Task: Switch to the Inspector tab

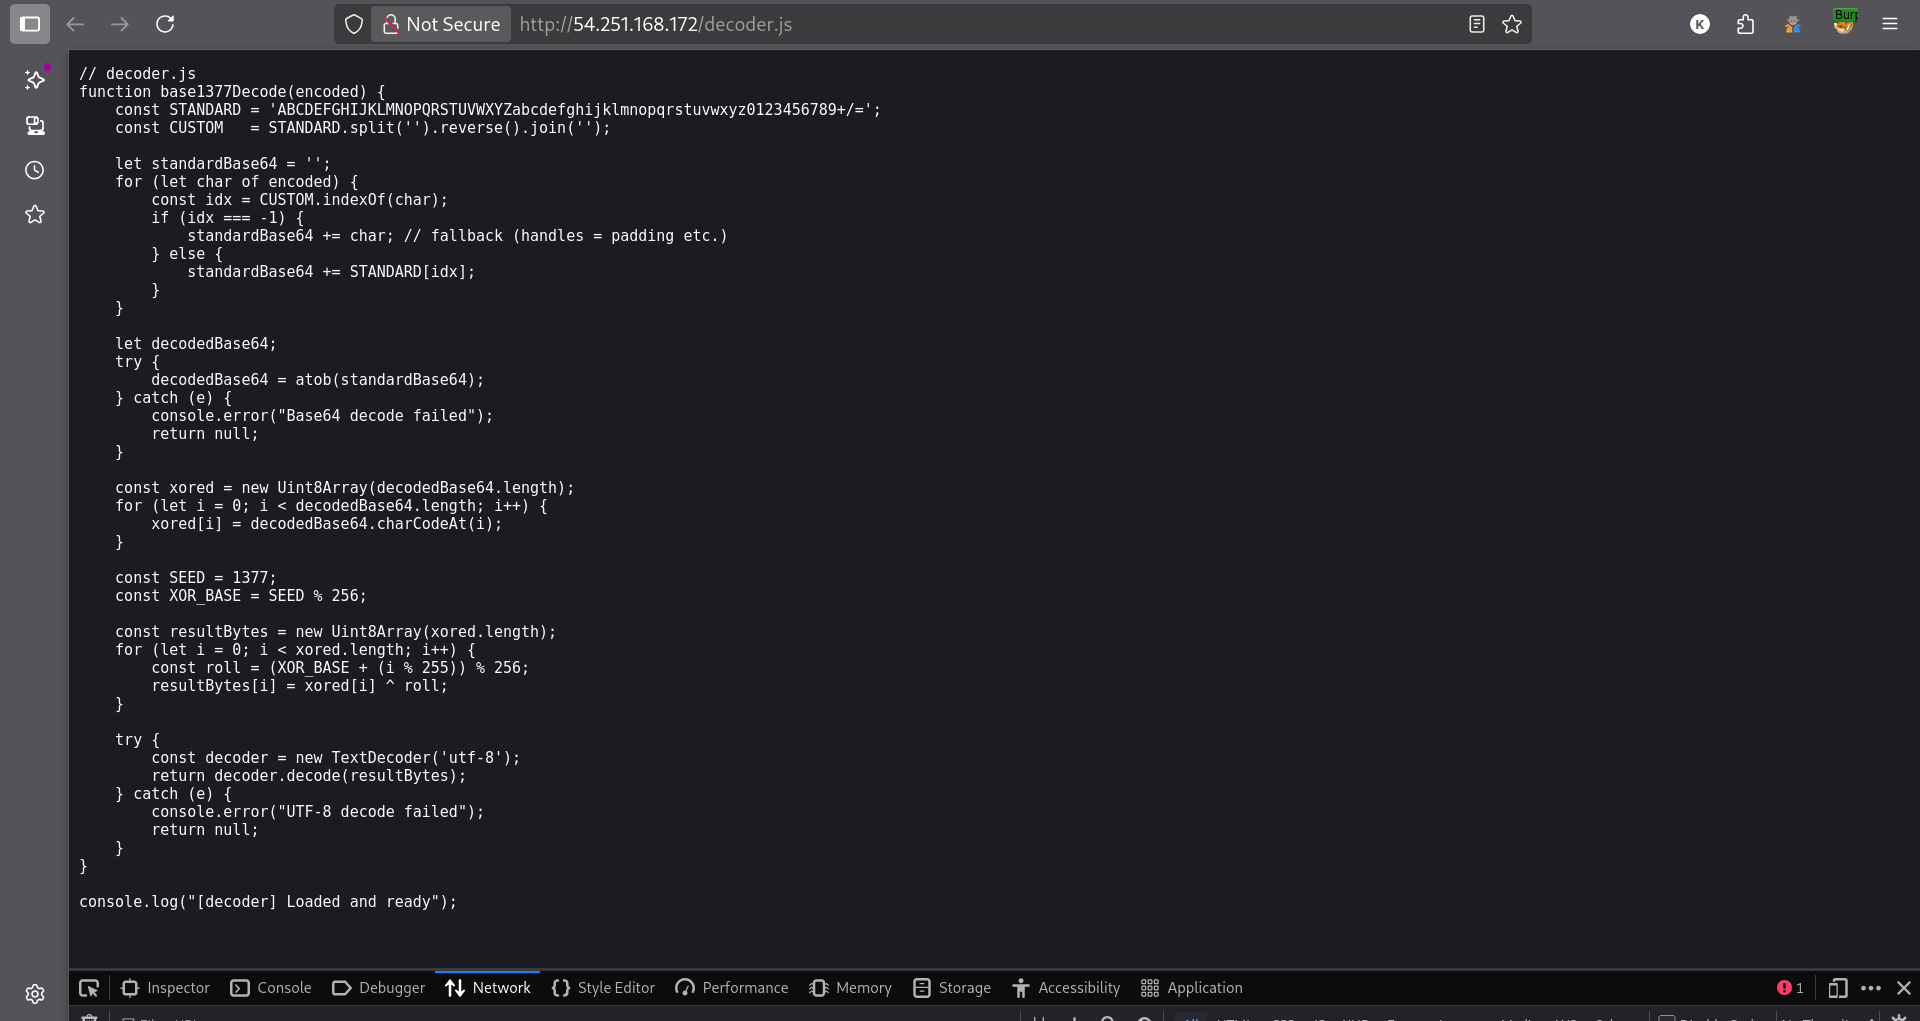Action: [x=165, y=988]
